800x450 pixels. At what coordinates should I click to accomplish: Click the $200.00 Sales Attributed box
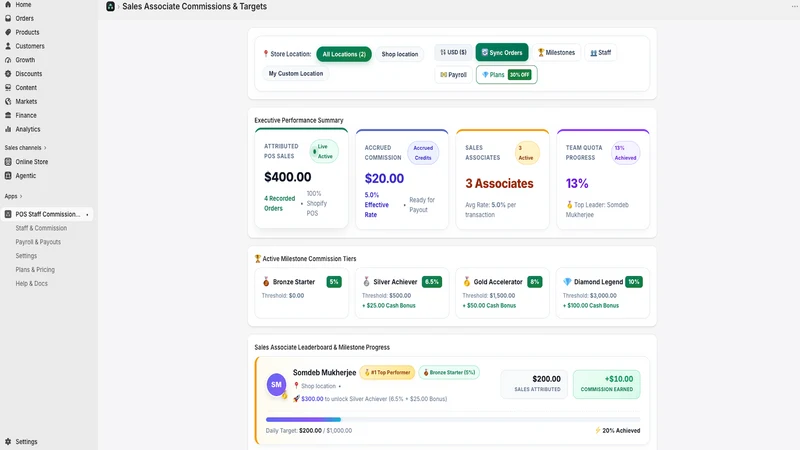(534, 384)
